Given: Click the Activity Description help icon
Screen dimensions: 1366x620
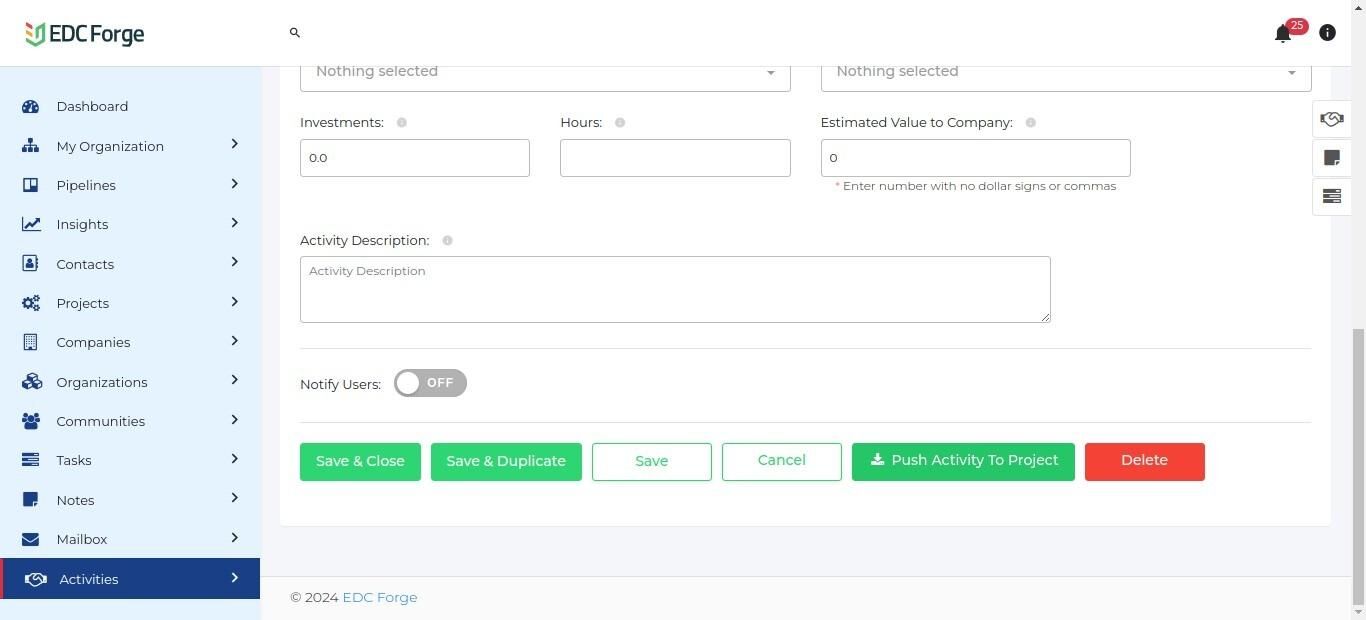Looking at the screenshot, I should coord(447,241).
